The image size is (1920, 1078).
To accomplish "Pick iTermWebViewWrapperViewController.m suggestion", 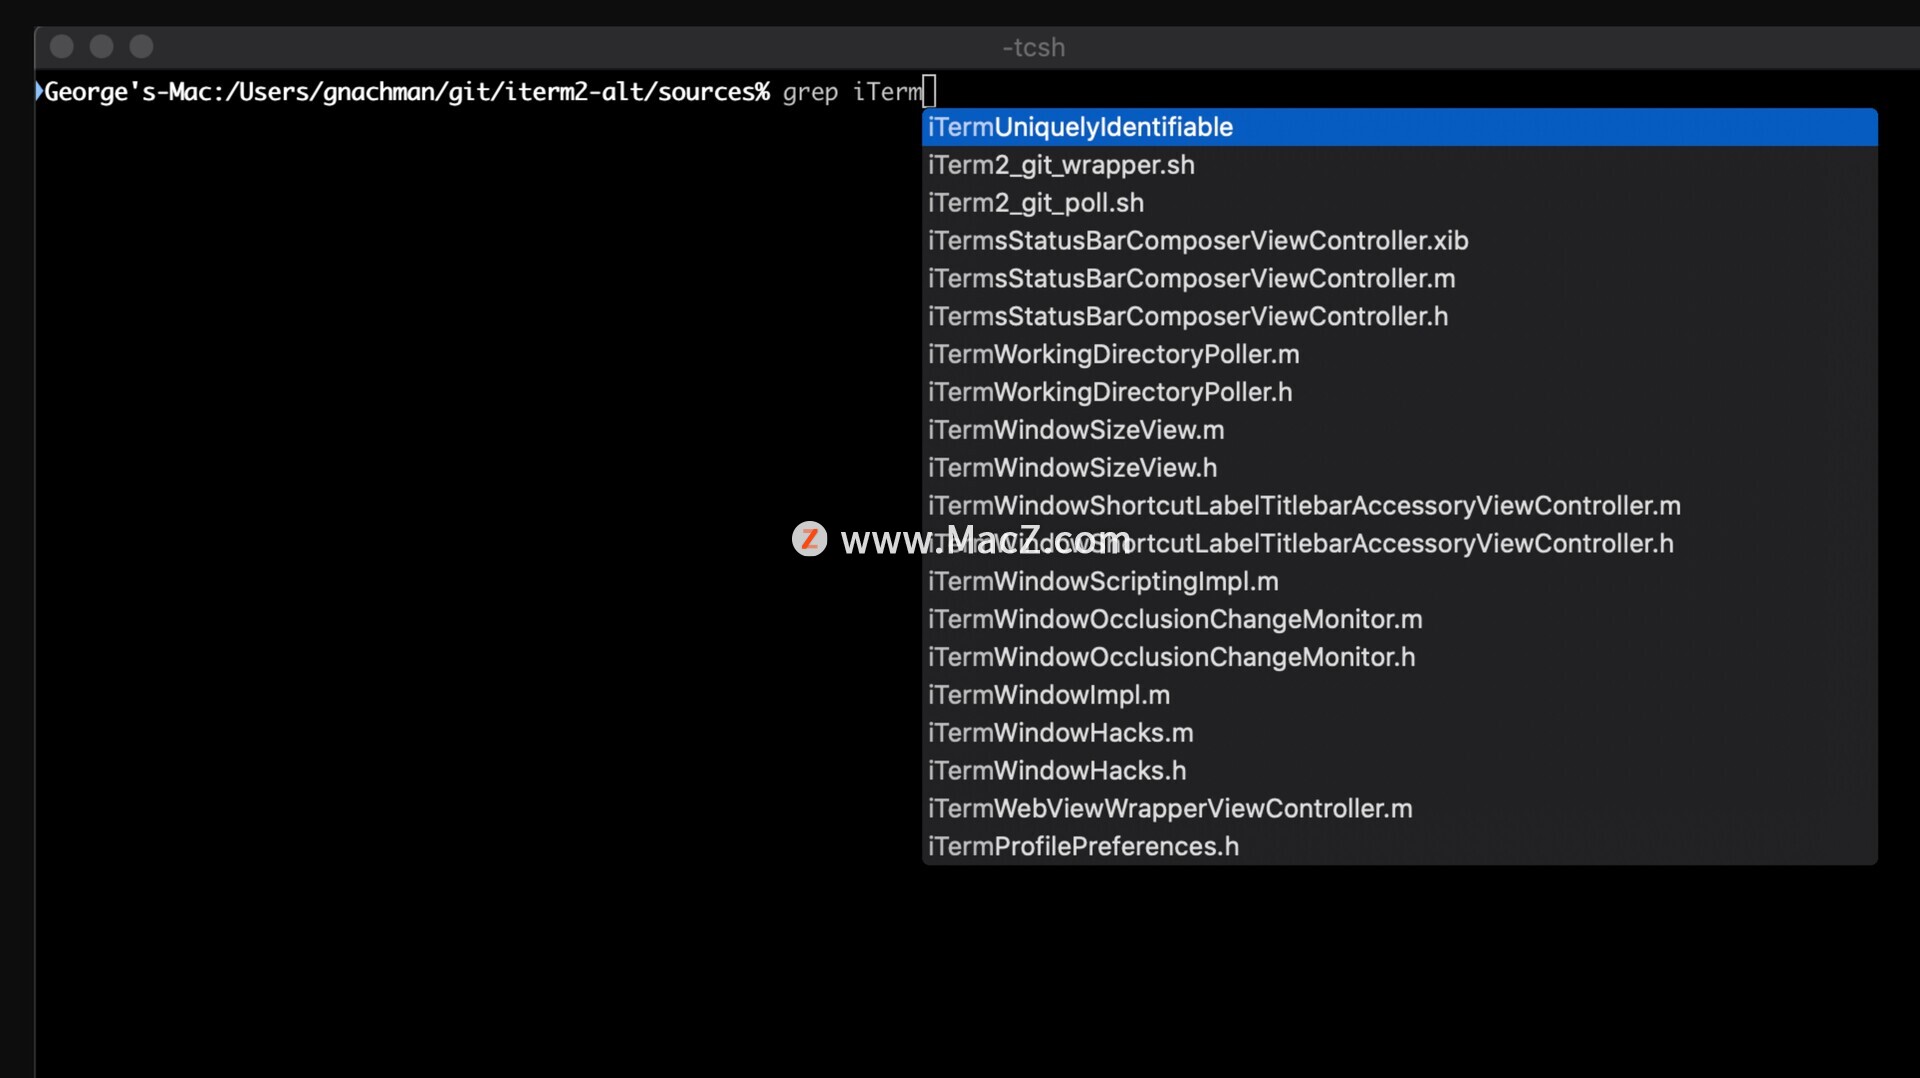I will [x=1399, y=809].
